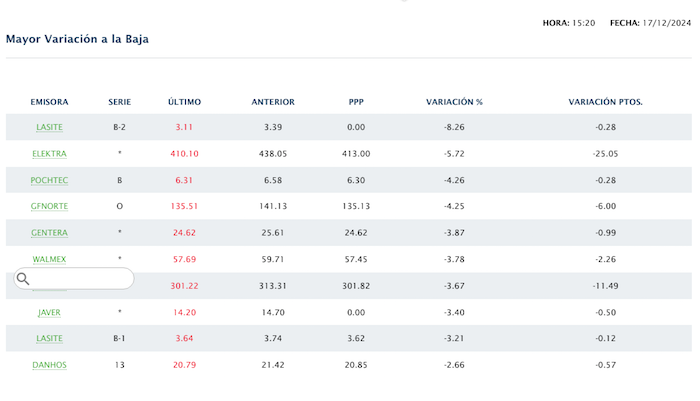700x401 pixels.
Task: Click the VARIACIÓN % column header
Action: pos(454,102)
